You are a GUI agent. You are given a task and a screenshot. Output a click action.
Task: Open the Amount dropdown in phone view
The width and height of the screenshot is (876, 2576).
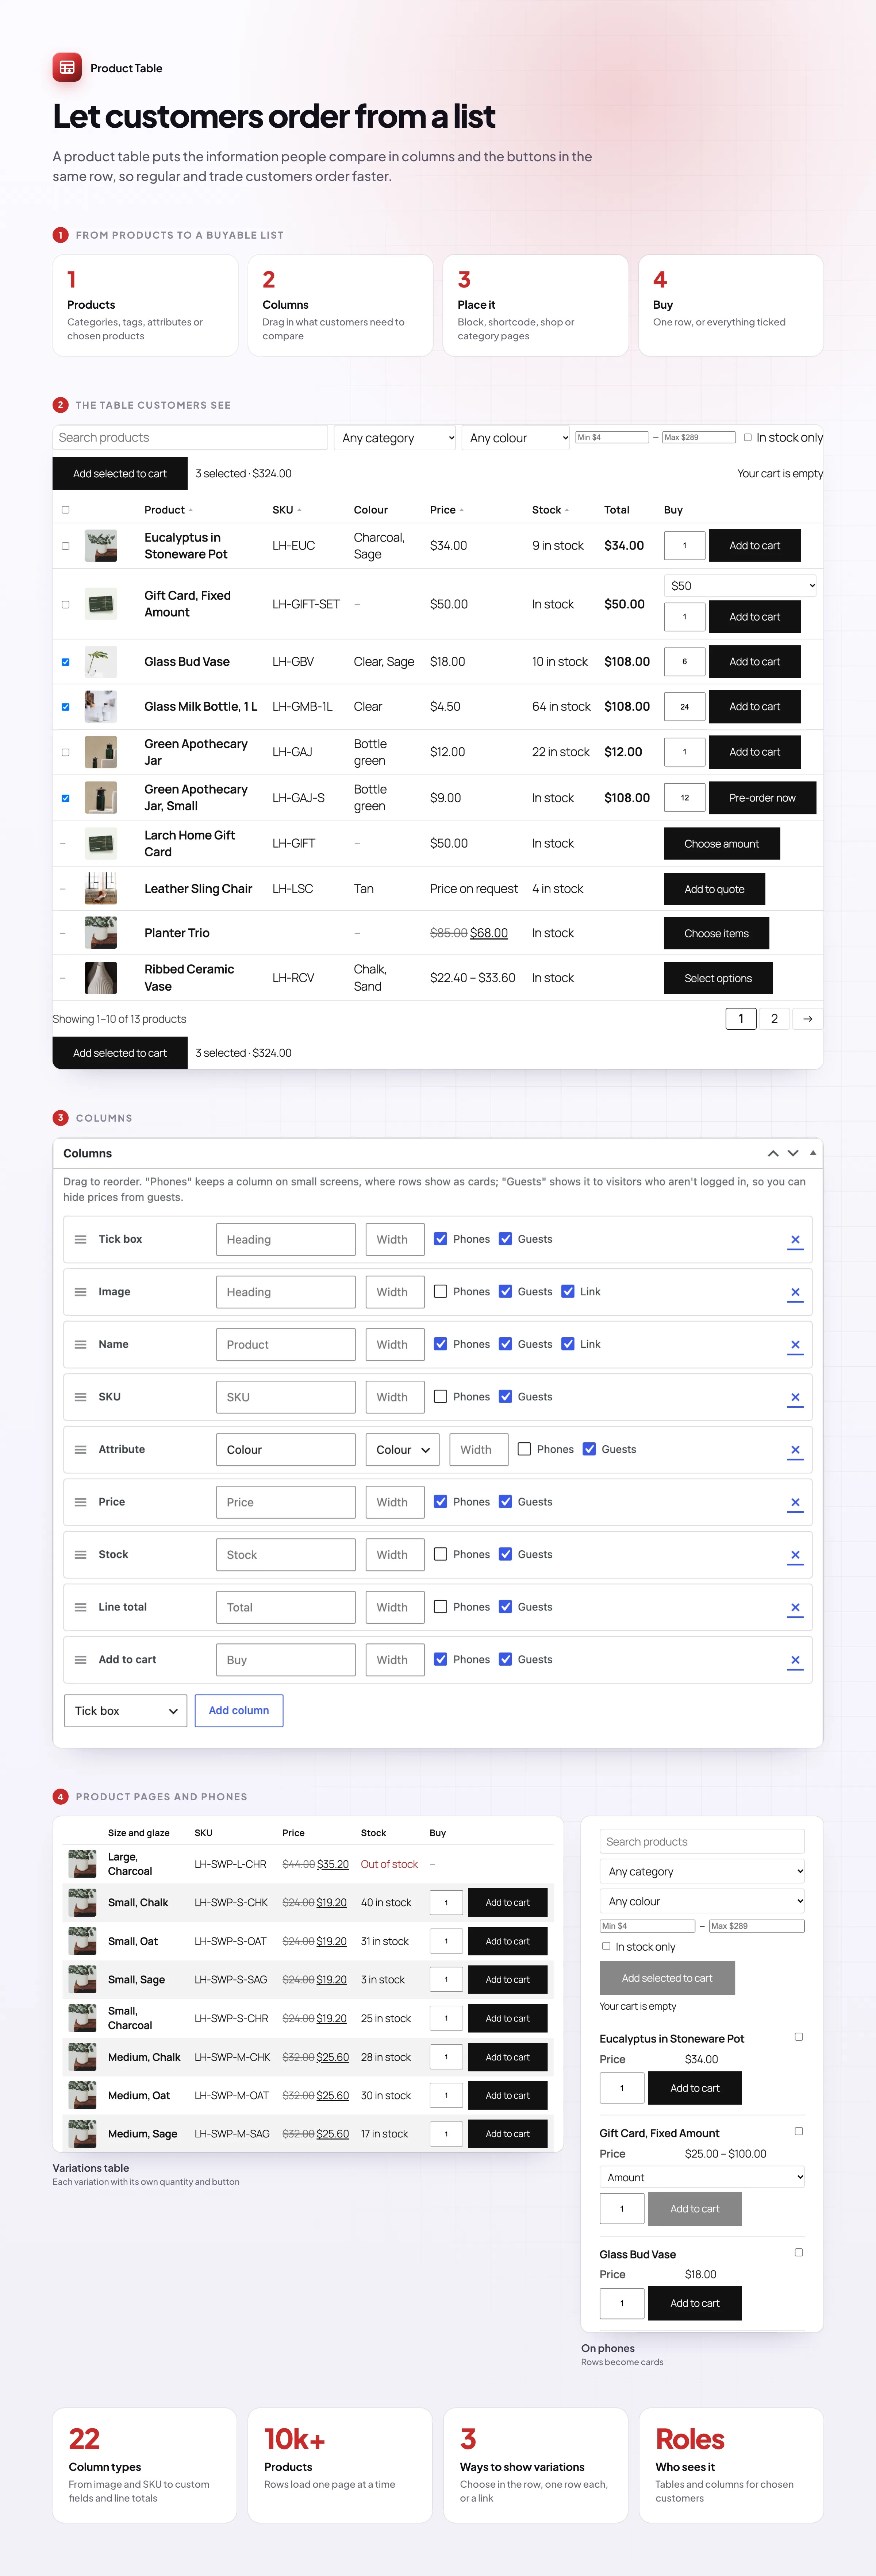[x=702, y=2177]
